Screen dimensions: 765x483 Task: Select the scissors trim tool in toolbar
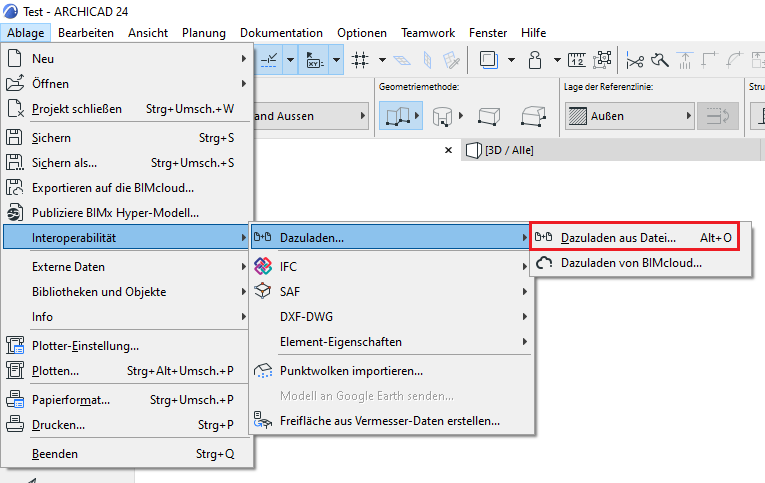click(x=635, y=60)
